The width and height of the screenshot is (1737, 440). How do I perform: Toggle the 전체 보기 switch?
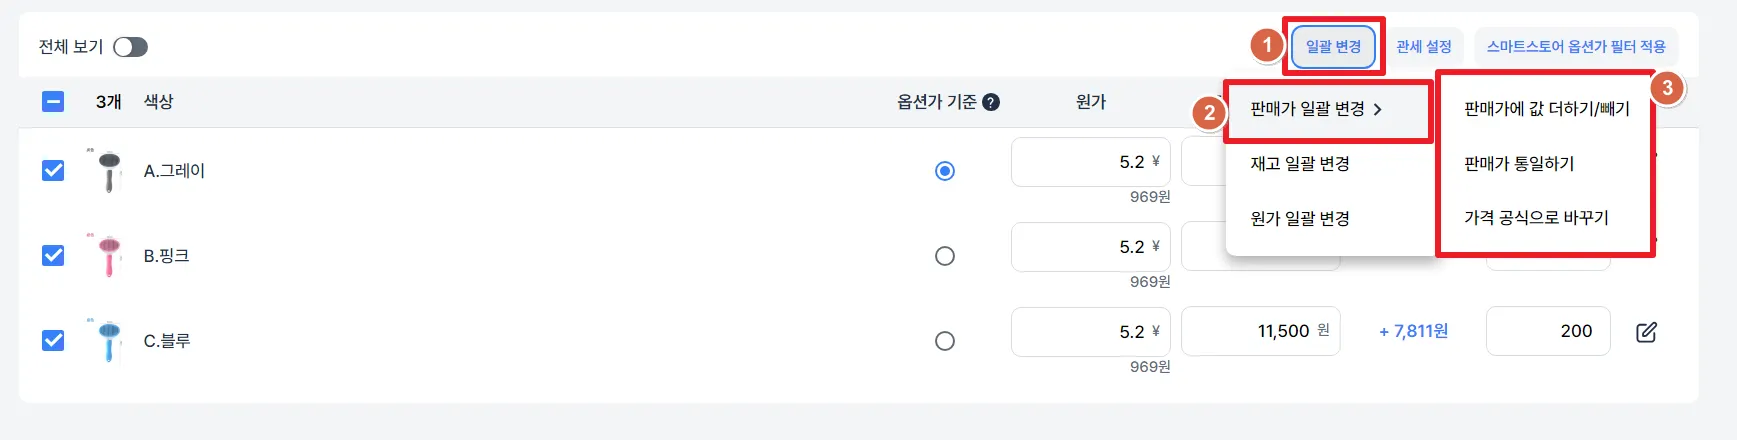coord(130,47)
